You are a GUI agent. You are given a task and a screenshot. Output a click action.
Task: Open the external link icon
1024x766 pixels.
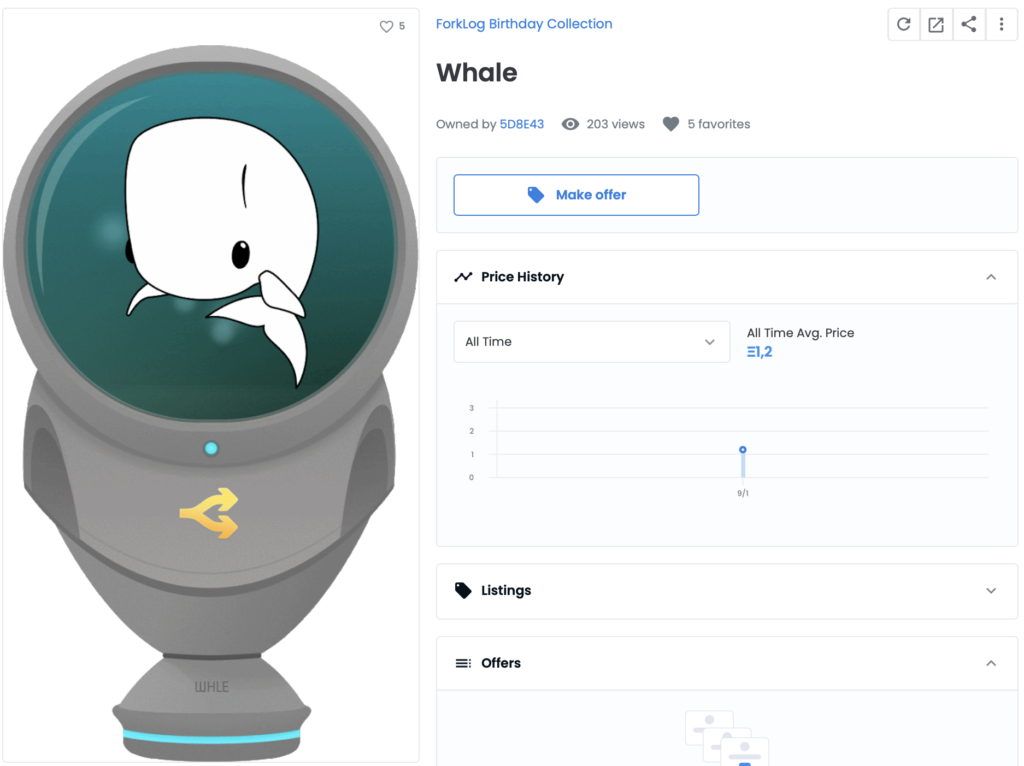tap(936, 25)
